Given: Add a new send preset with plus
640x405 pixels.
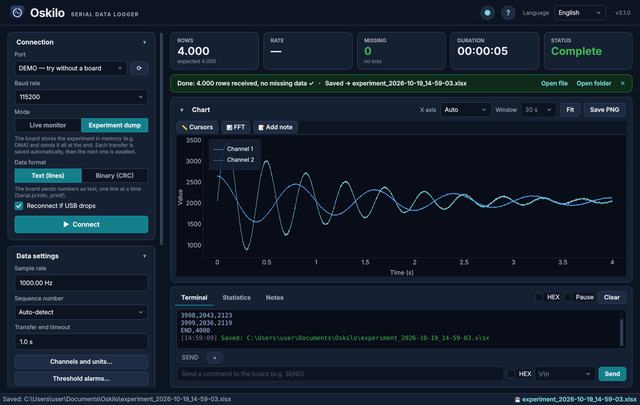Looking at the screenshot, I should pyautogui.click(x=214, y=358).
